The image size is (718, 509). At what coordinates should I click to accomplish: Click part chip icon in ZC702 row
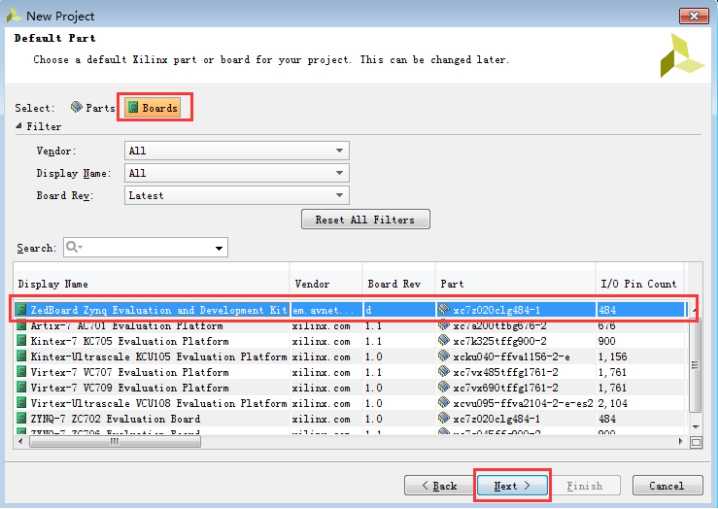(444, 418)
